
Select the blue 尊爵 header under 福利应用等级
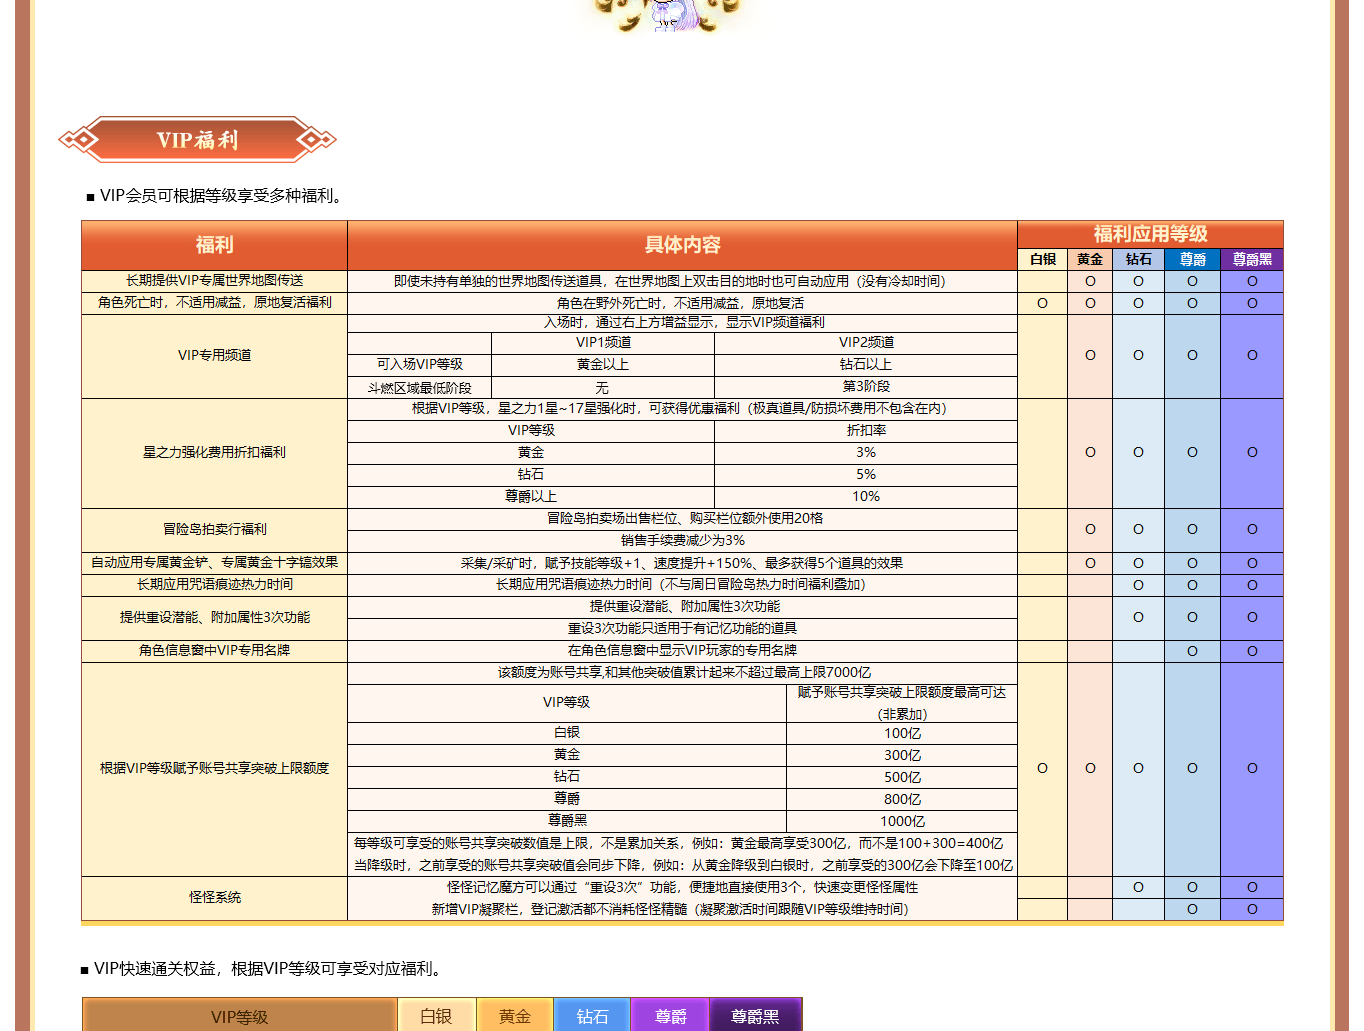coord(1192,259)
